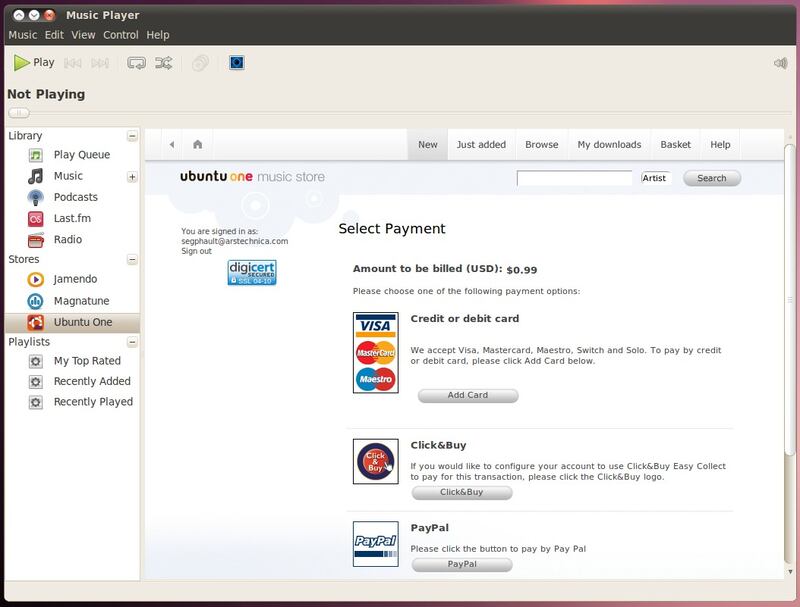The width and height of the screenshot is (800, 607).
Task: Select Last.fm in the Library list
Action: pyautogui.click(x=72, y=218)
